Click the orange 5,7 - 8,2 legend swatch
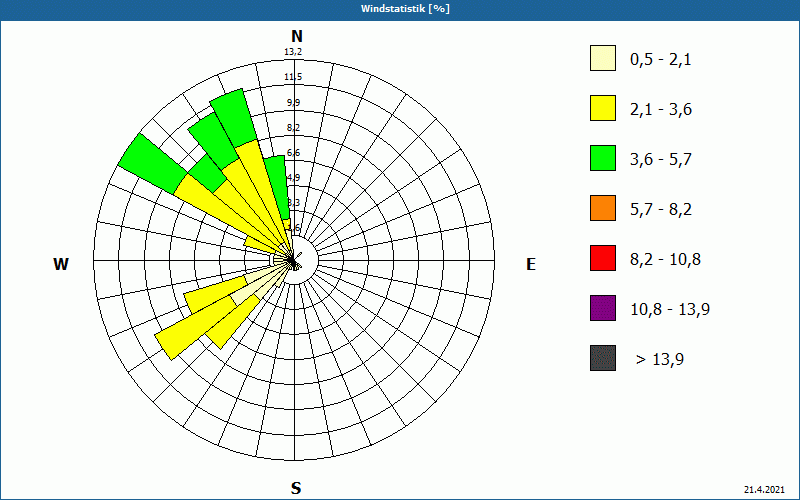Viewport: 800px width, 500px height. tap(603, 208)
